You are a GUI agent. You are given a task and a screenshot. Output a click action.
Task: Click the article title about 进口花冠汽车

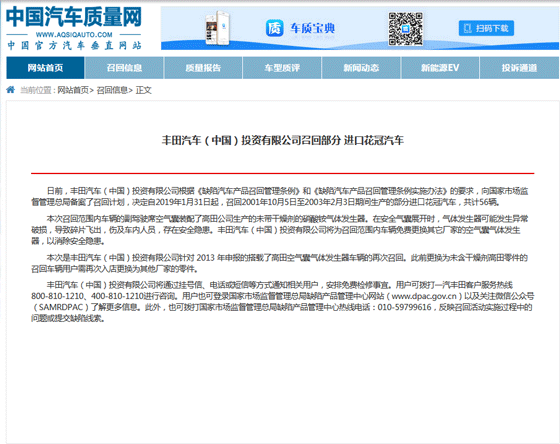pyautogui.click(x=282, y=140)
